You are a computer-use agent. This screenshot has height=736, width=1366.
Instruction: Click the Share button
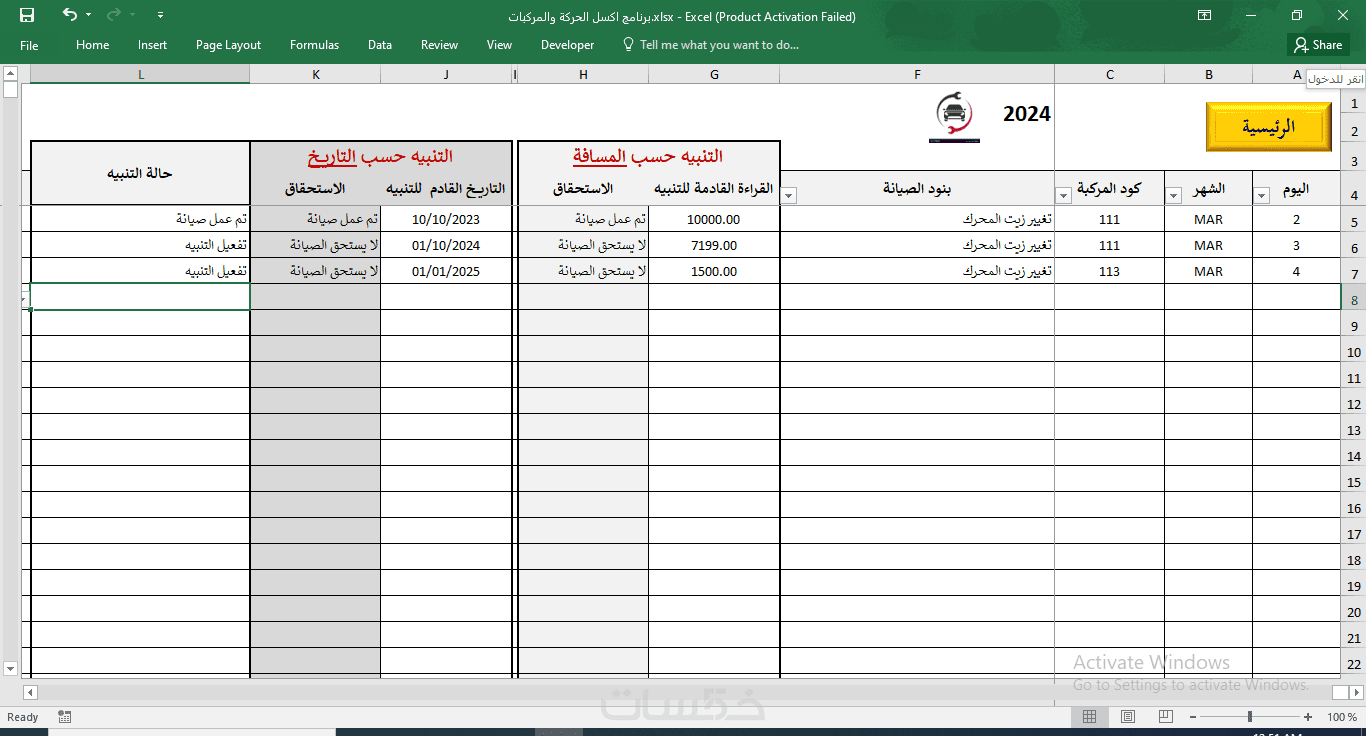(x=1318, y=45)
